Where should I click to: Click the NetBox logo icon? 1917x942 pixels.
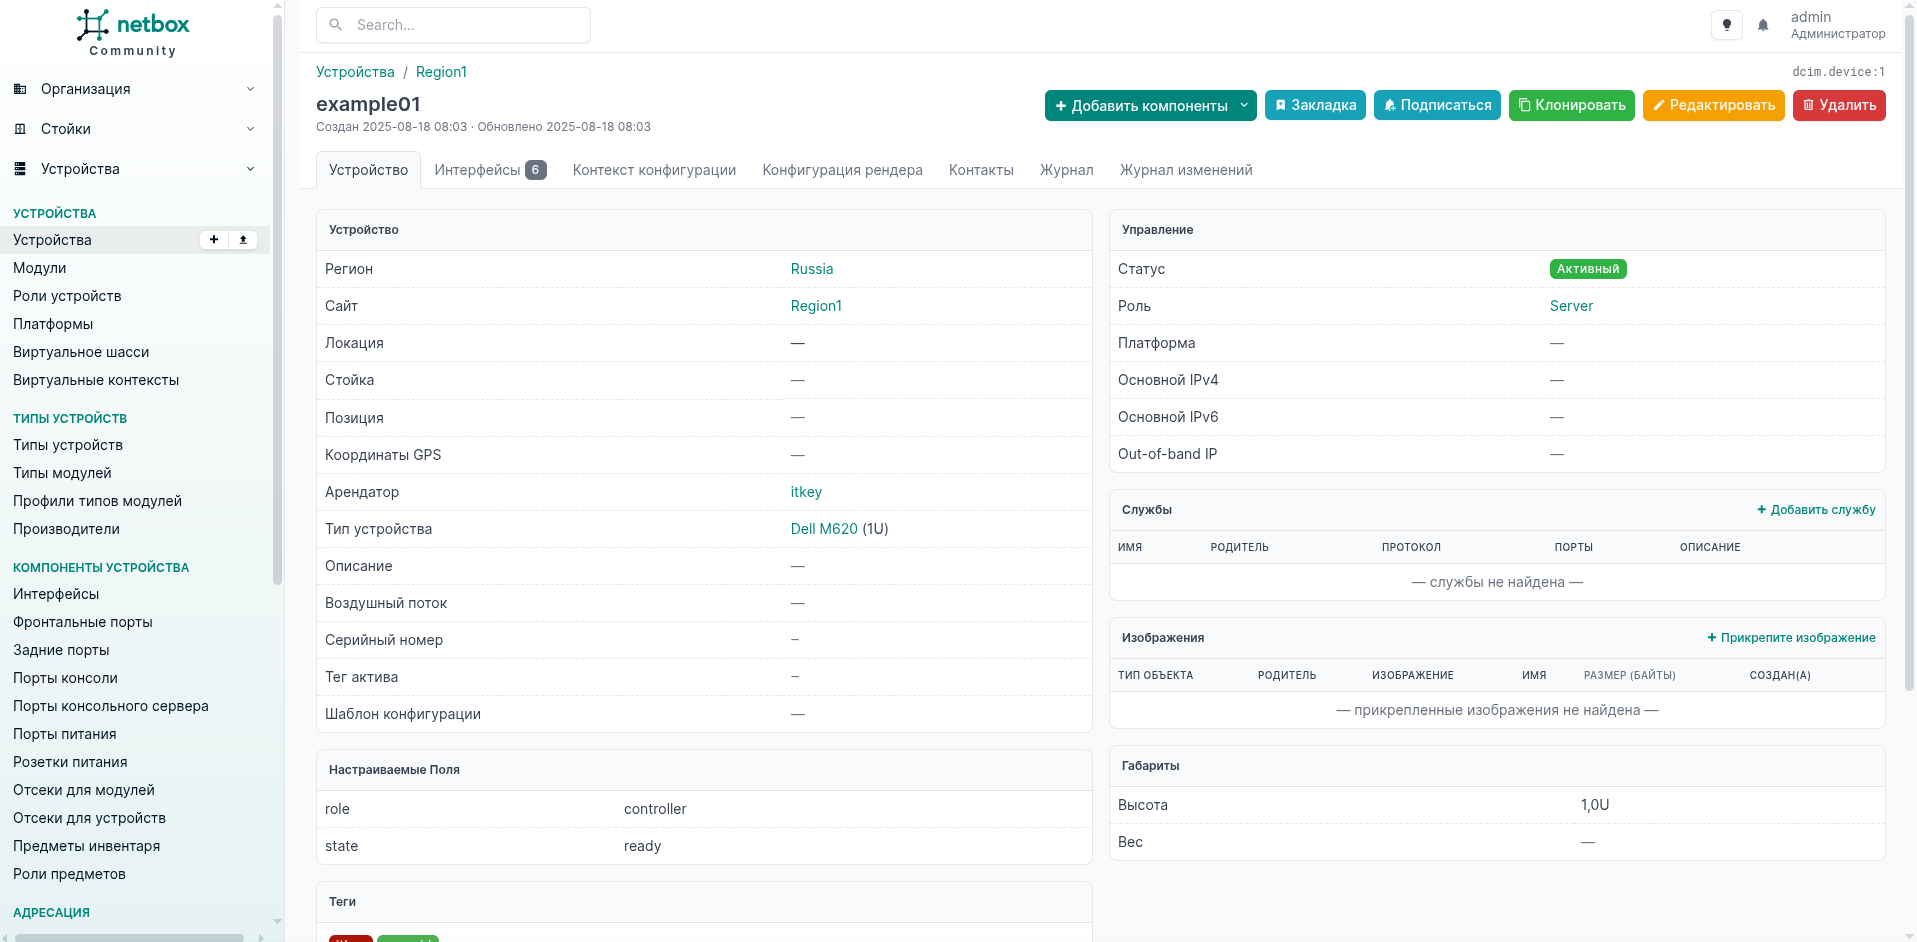point(93,25)
